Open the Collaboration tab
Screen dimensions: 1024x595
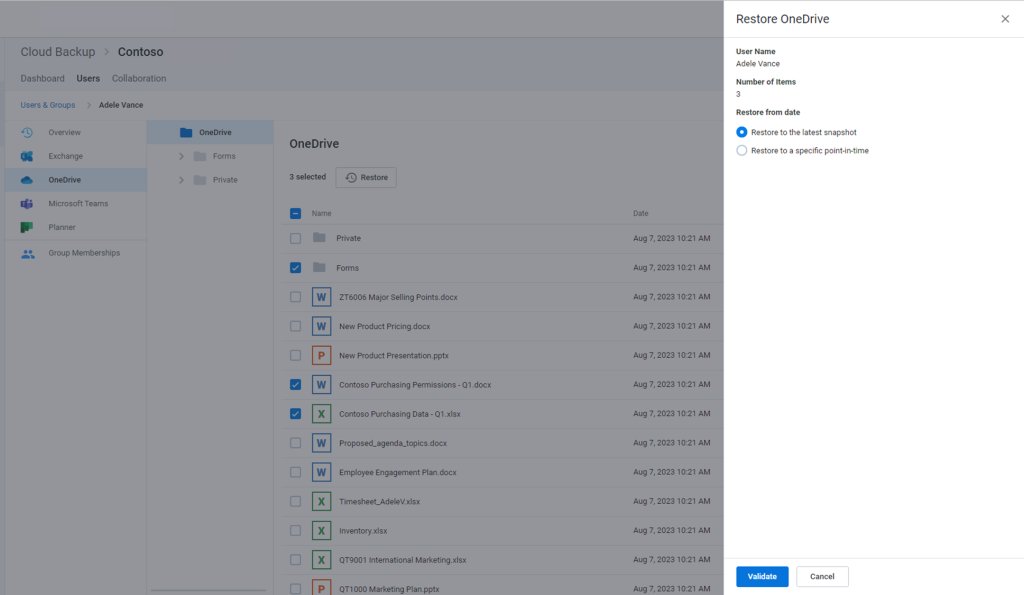139,78
